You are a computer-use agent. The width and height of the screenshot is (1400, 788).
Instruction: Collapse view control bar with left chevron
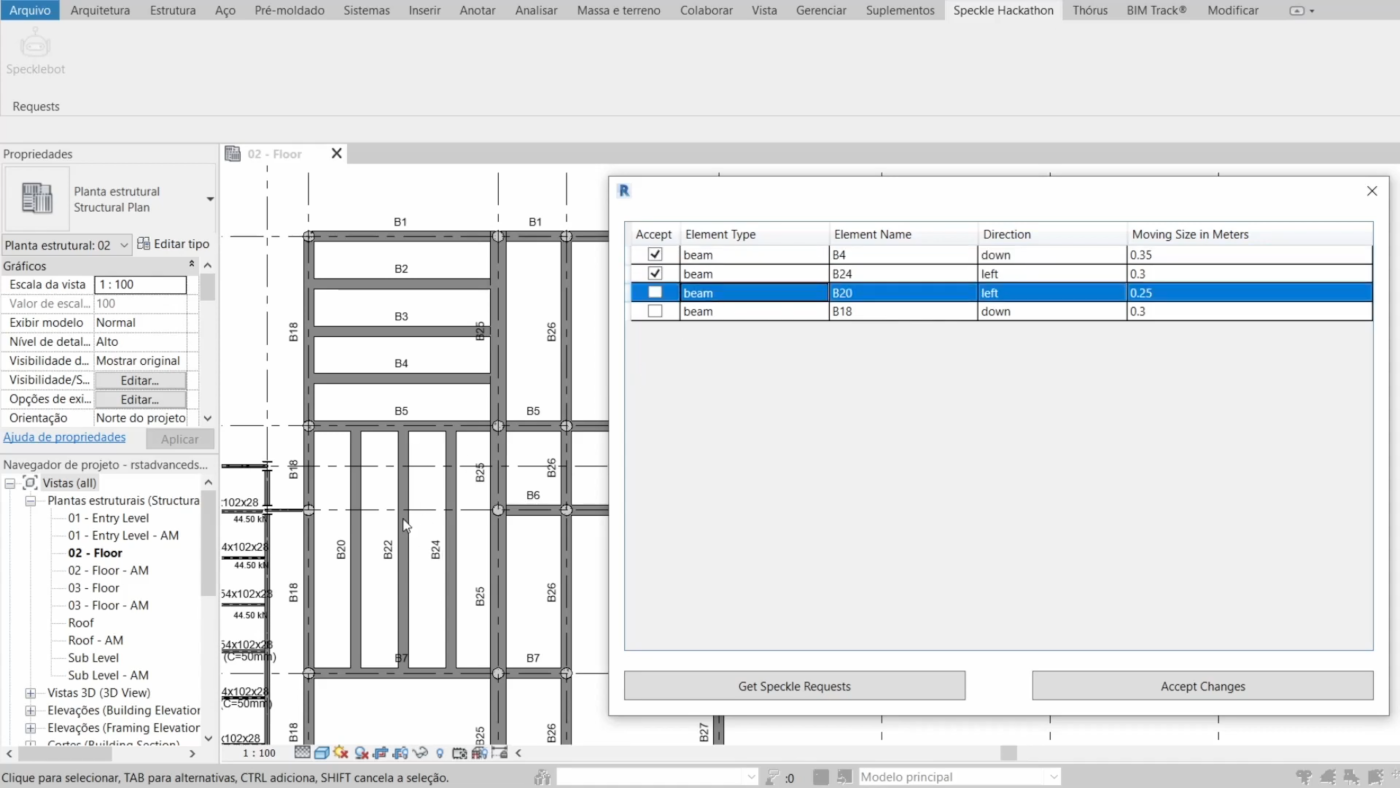point(518,753)
